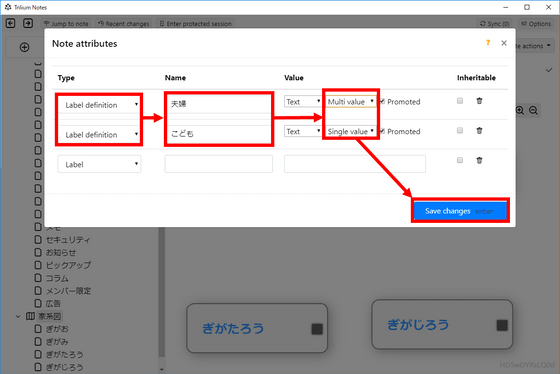Click the empty Value field in Label row
Viewport: 560px width, 374px height.
(x=355, y=164)
